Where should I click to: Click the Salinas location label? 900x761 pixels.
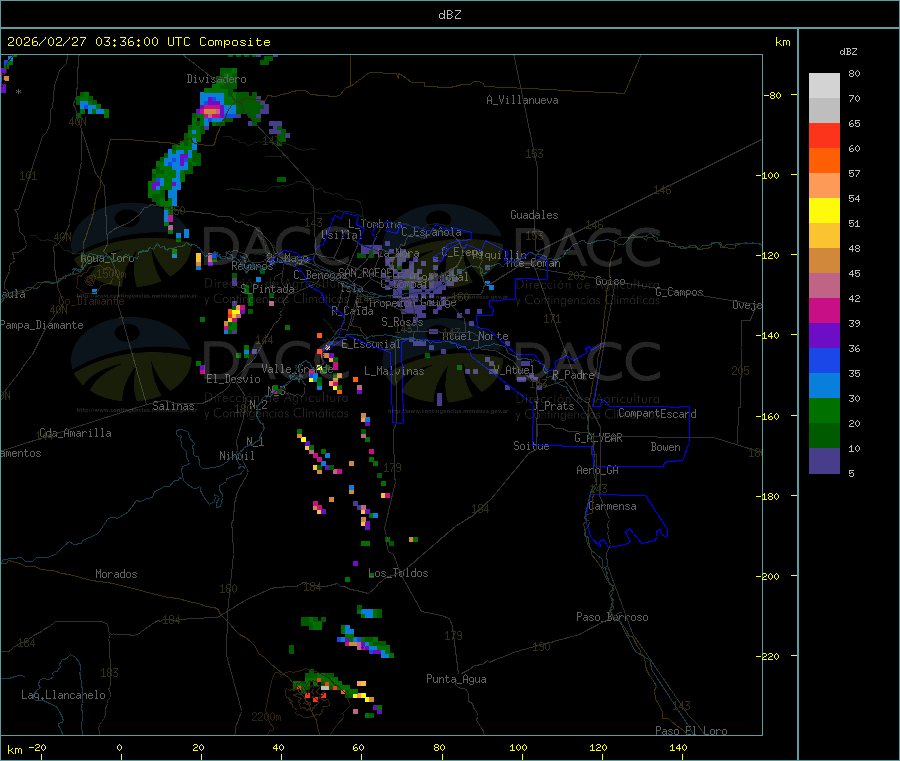(173, 406)
